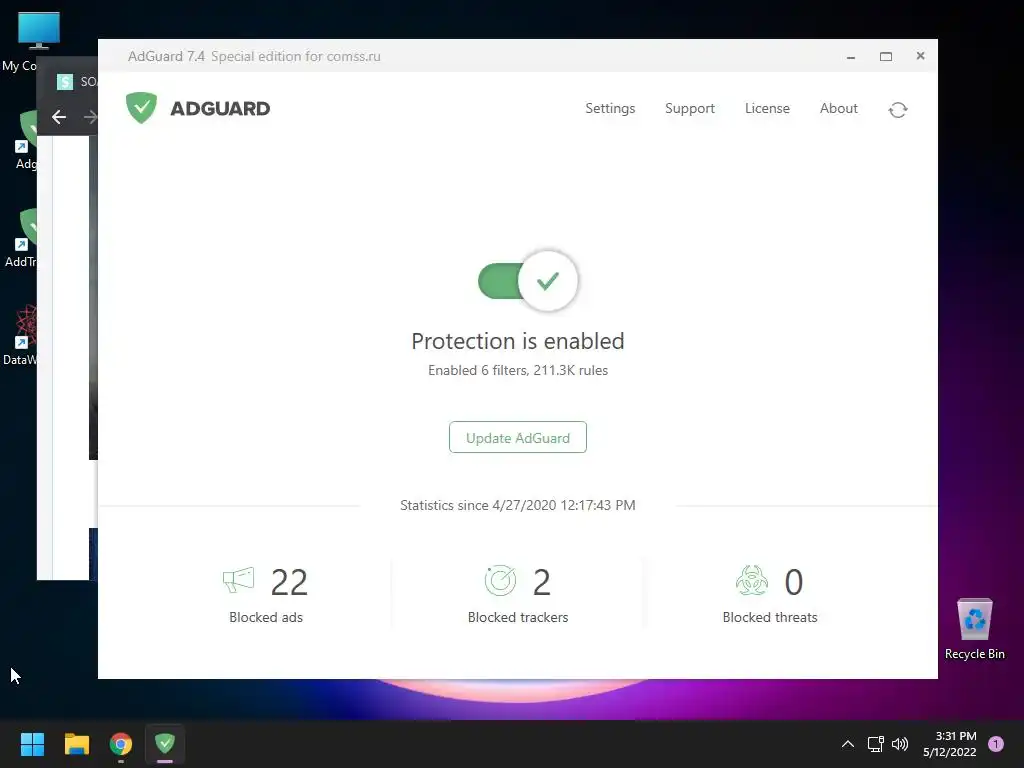Click the Protection is enabled text
This screenshot has width=1024, height=768.
point(518,341)
